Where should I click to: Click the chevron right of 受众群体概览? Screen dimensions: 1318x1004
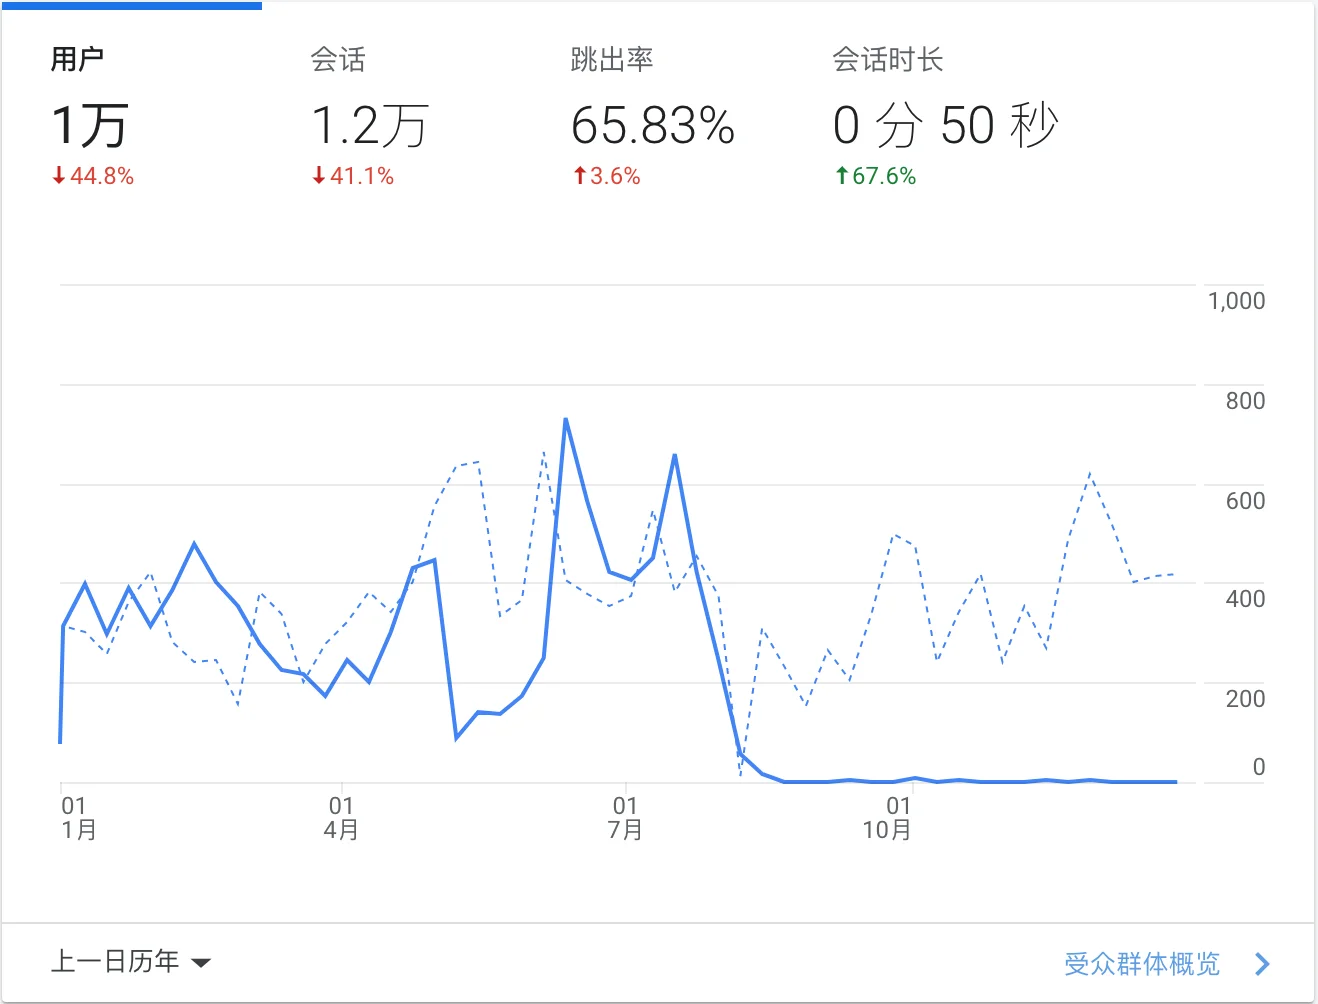coord(1262,964)
